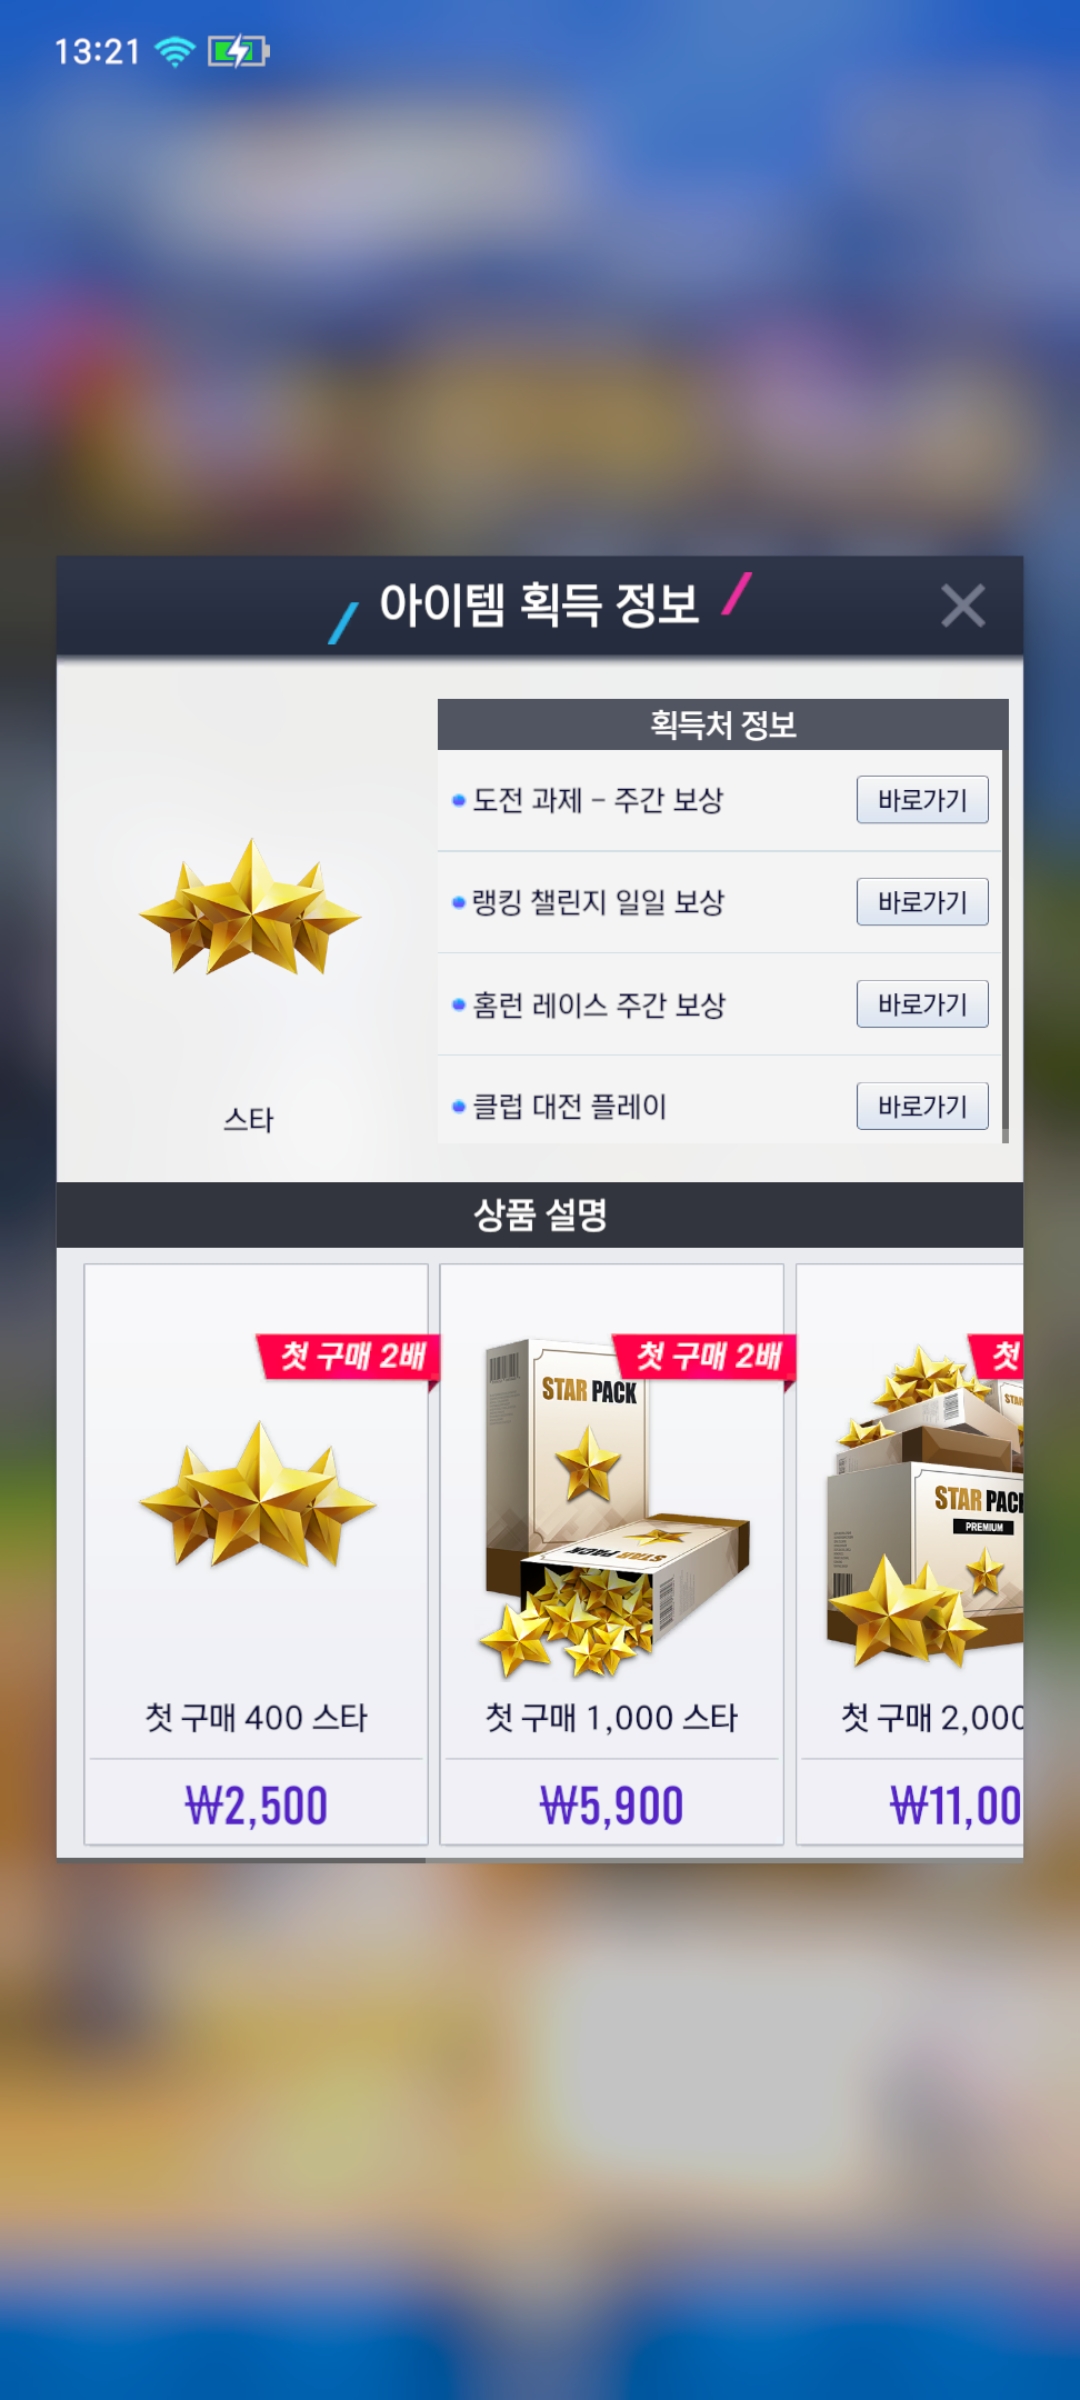The width and height of the screenshot is (1080, 2400).
Task: Open the 첫 구매 400 스타 product image
Action: coord(258,1494)
